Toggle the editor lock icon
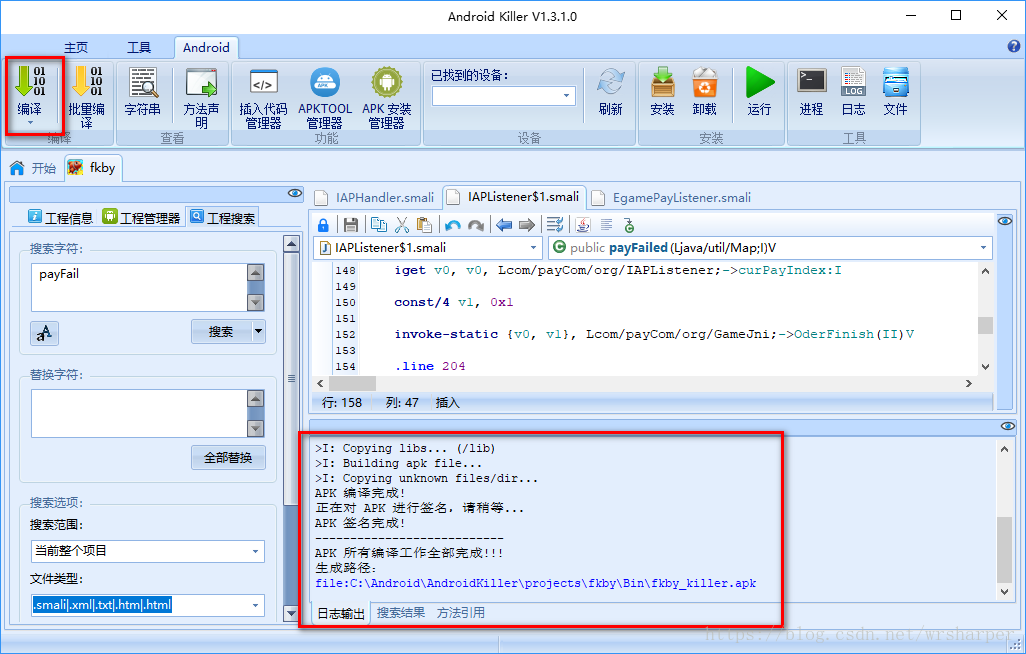The image size is (1026, 654). tap(323, 225)
